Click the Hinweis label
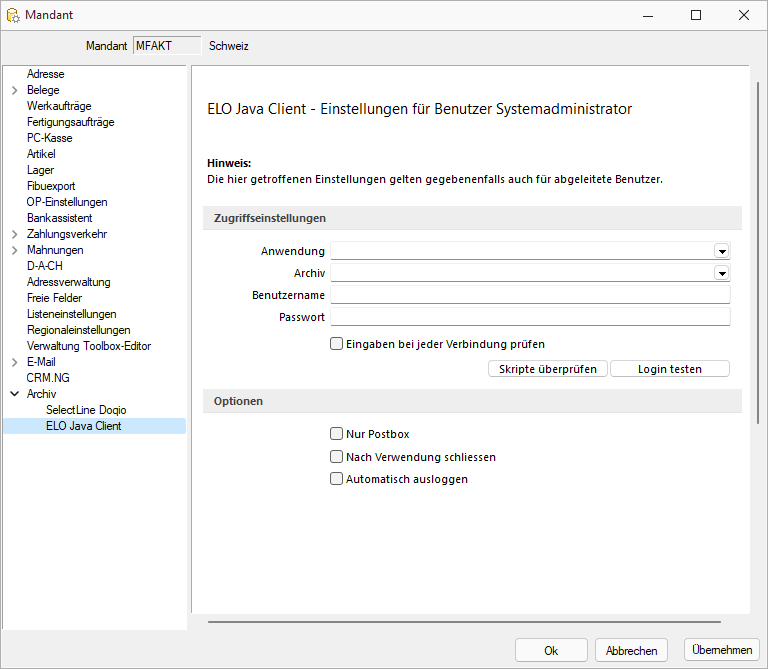768x669 pixels. point(229,163)
